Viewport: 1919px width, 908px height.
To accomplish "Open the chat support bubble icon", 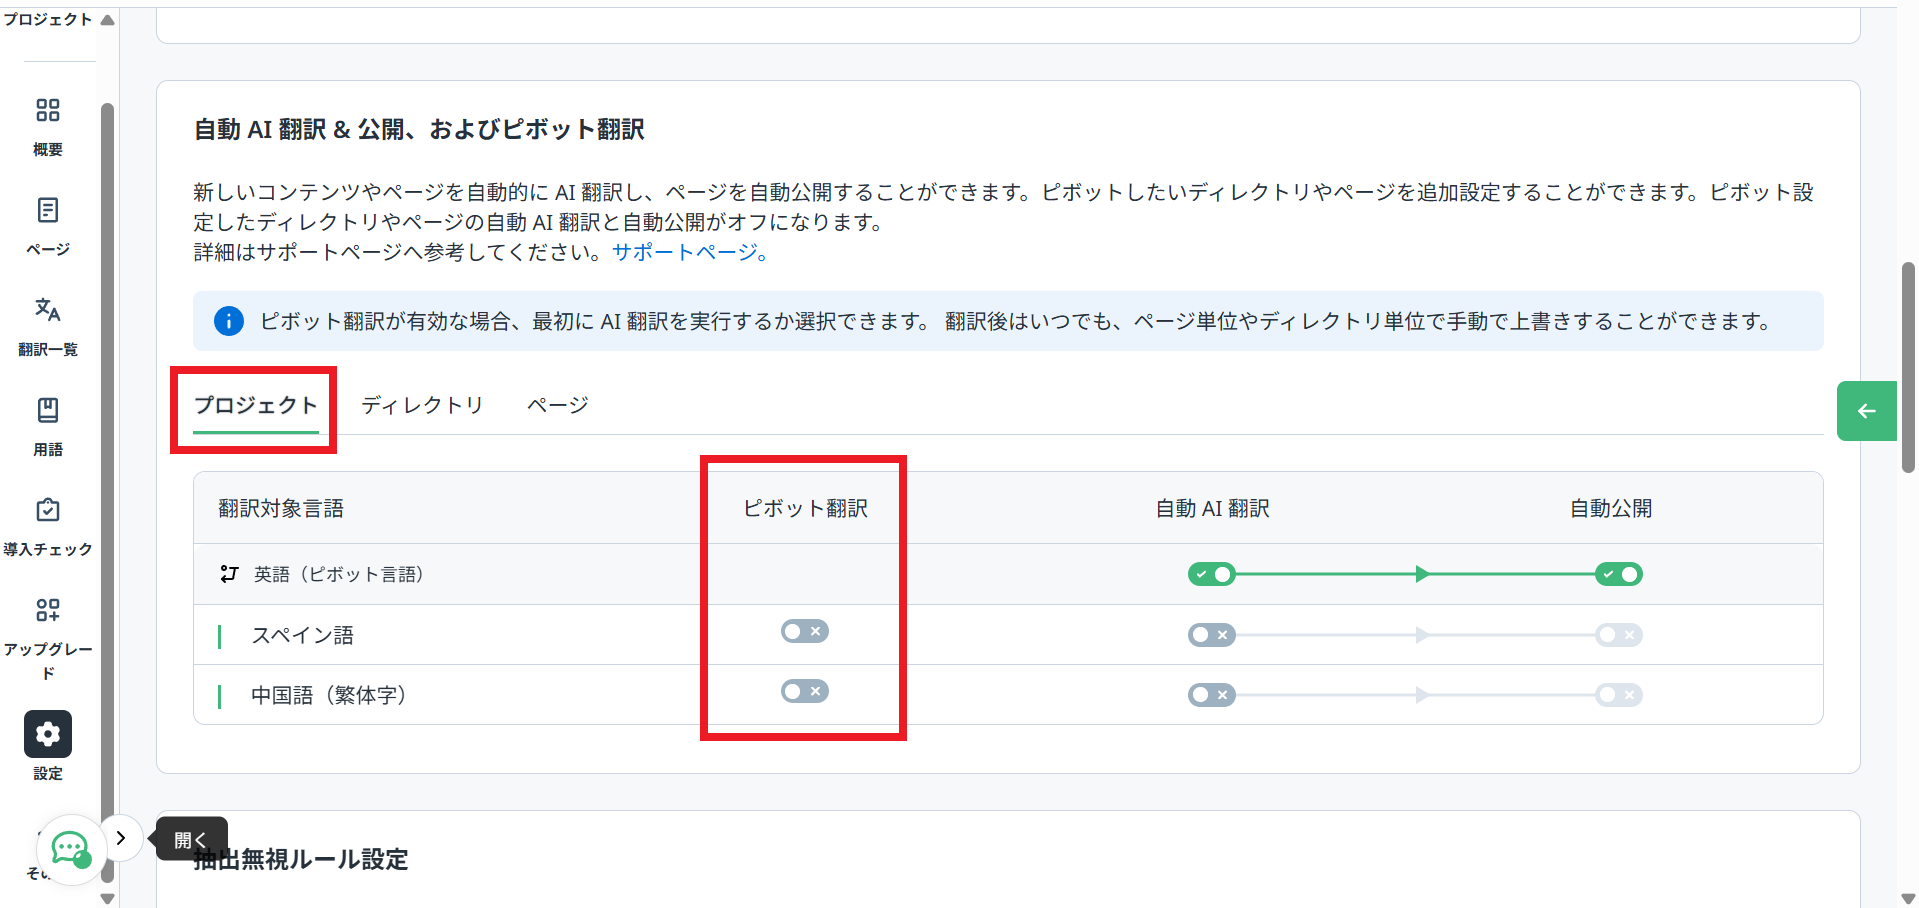I will (70, 850).
